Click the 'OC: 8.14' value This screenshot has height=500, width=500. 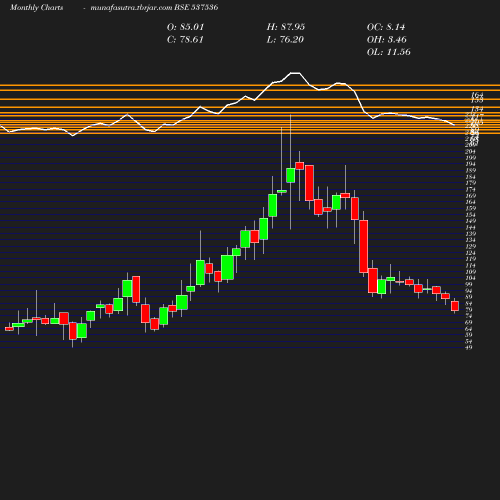coord(386,27)
